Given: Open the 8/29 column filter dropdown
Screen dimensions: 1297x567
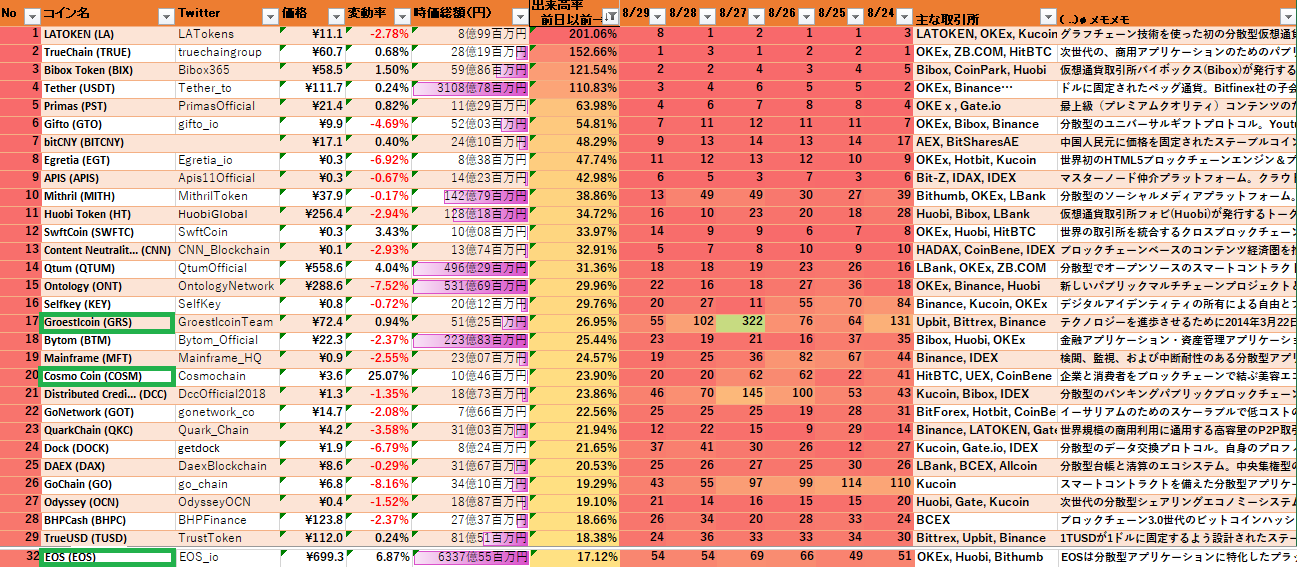Looking at the screenshot, I should click(660, 17).
